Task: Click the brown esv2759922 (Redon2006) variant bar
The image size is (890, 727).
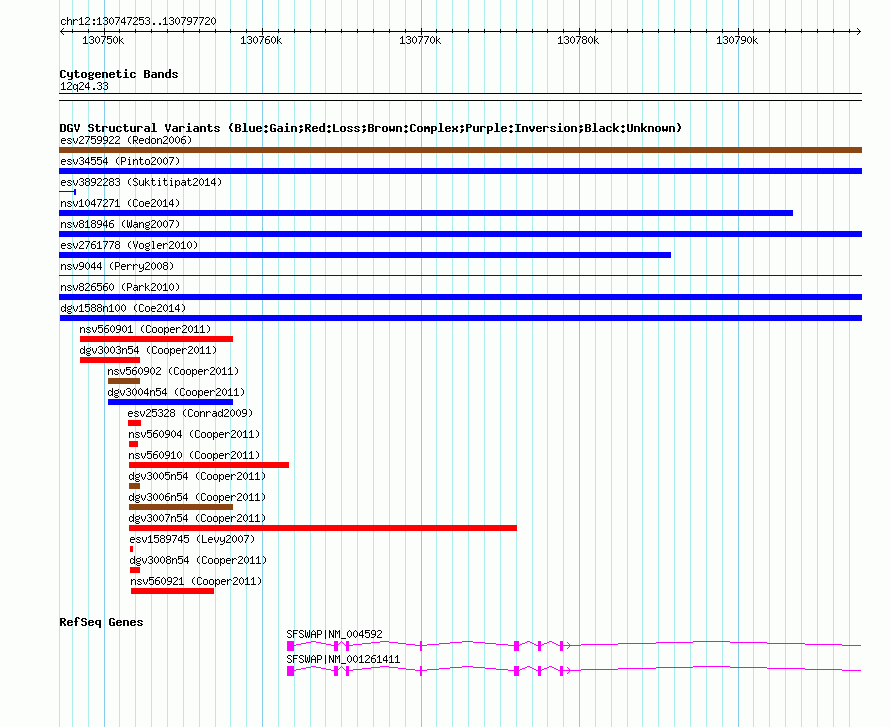Action: click(460, 150)
